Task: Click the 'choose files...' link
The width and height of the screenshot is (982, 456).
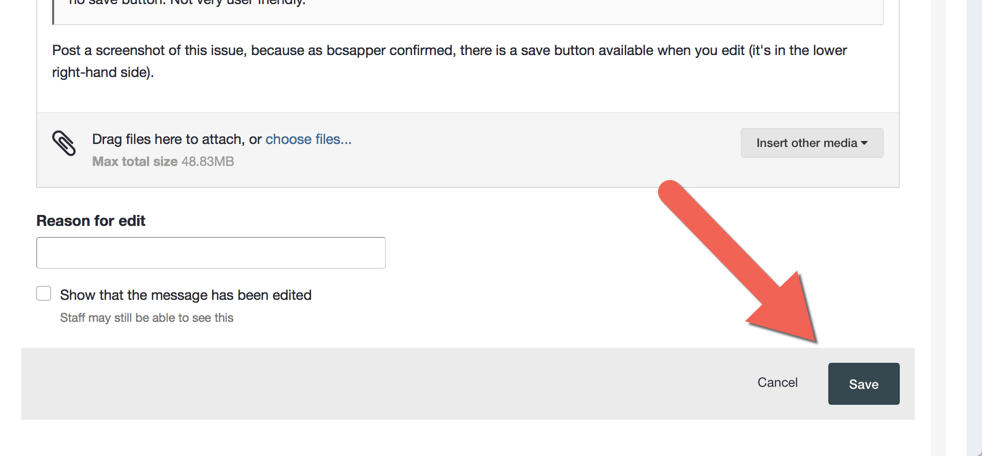Action: (308, 139)
